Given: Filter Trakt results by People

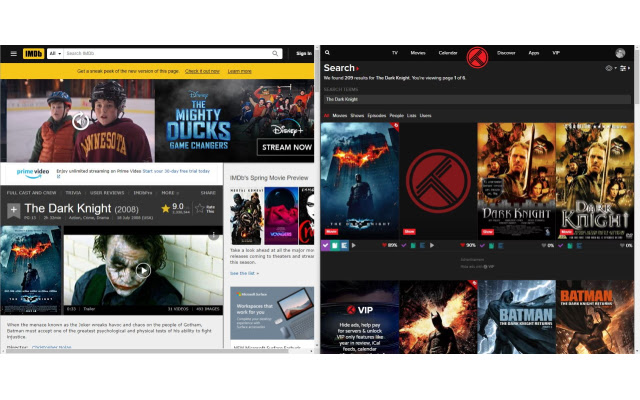Looking at the screenshot, I should 396,116.
